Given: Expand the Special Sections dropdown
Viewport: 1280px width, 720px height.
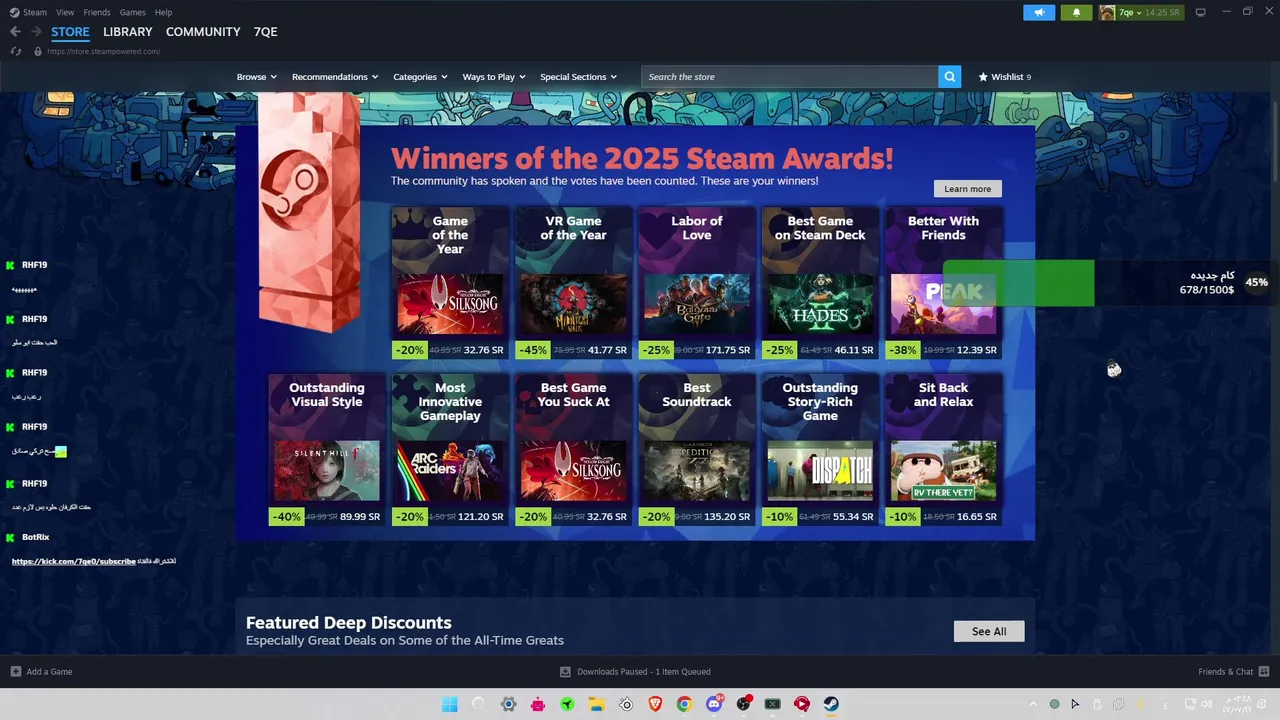Looking at the screenshot, I should coord(578,77).
